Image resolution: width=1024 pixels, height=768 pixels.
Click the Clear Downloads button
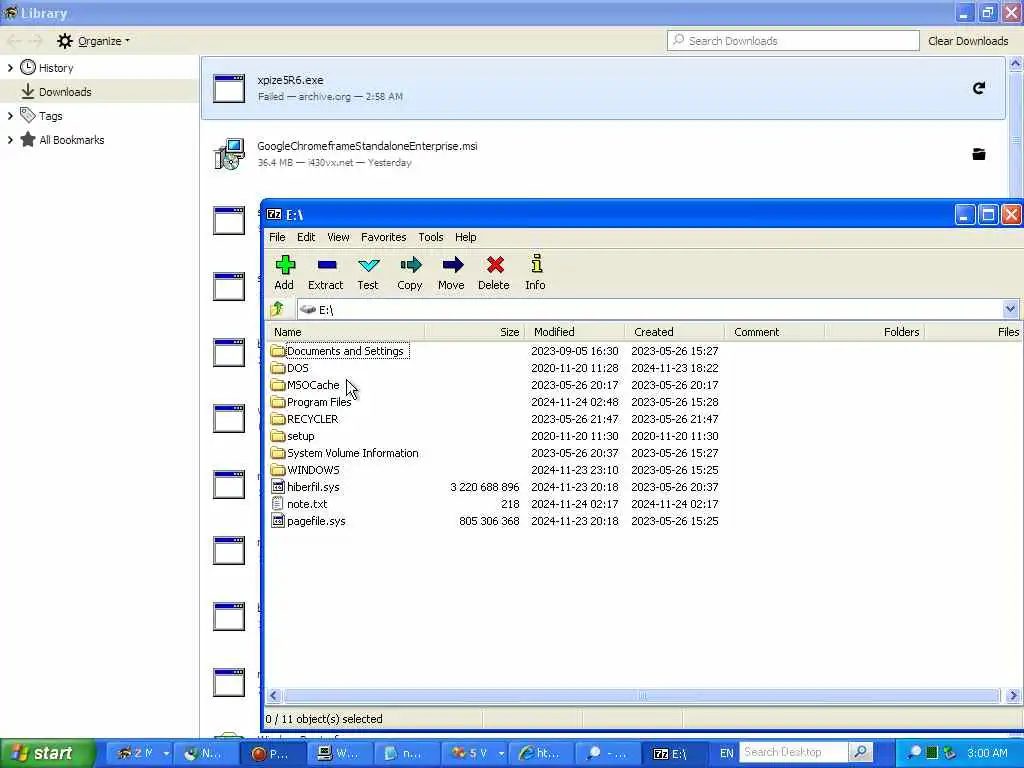pyautogui.click(x=968, y=41)
